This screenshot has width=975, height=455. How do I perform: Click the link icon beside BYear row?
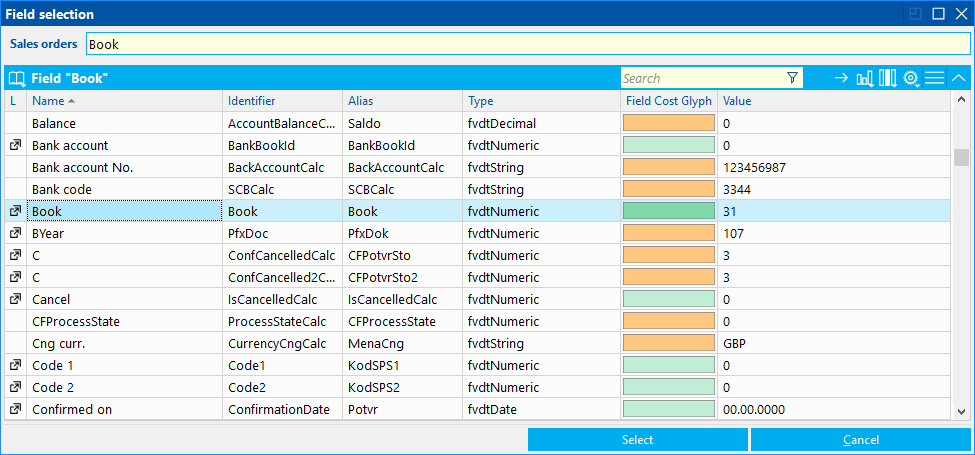coord(15,233)
